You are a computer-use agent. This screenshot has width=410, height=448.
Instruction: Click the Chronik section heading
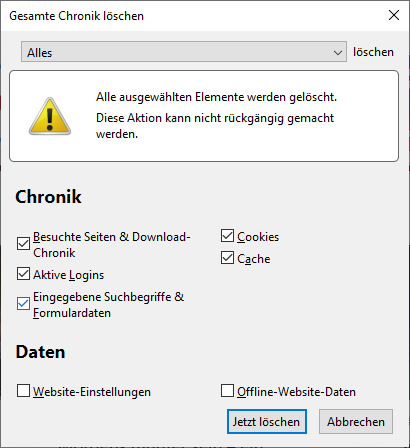point(48,197)
